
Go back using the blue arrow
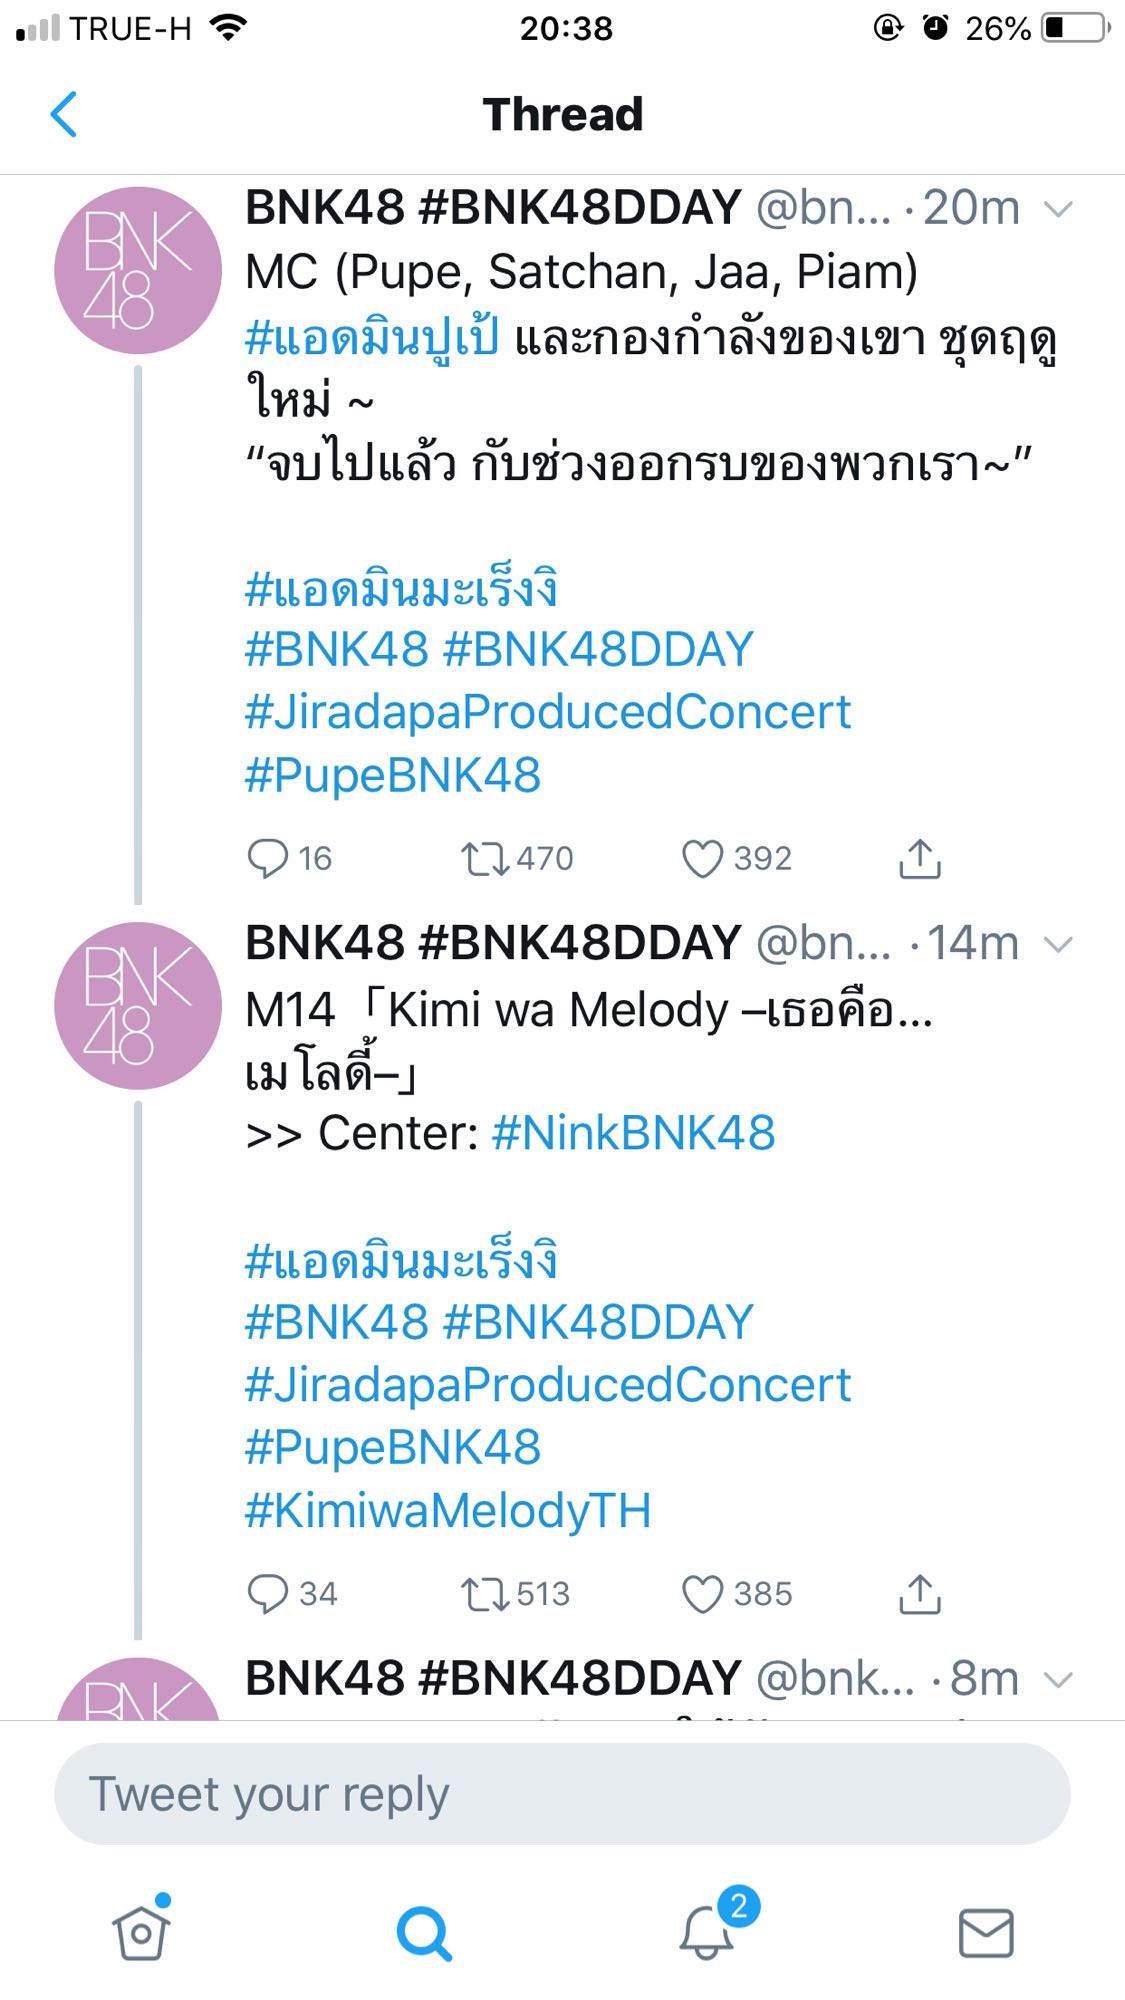pos(64,114)
